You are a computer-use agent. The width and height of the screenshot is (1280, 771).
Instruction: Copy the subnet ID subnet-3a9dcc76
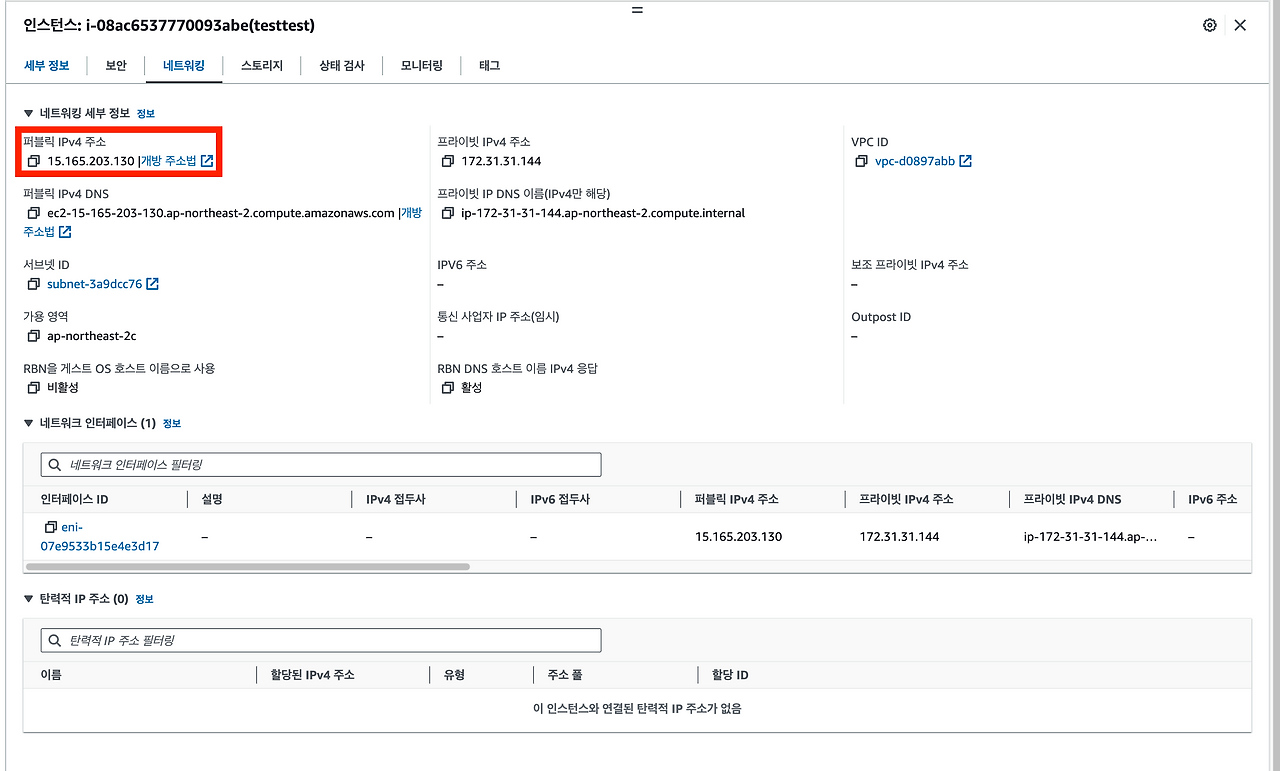(34, 284)
